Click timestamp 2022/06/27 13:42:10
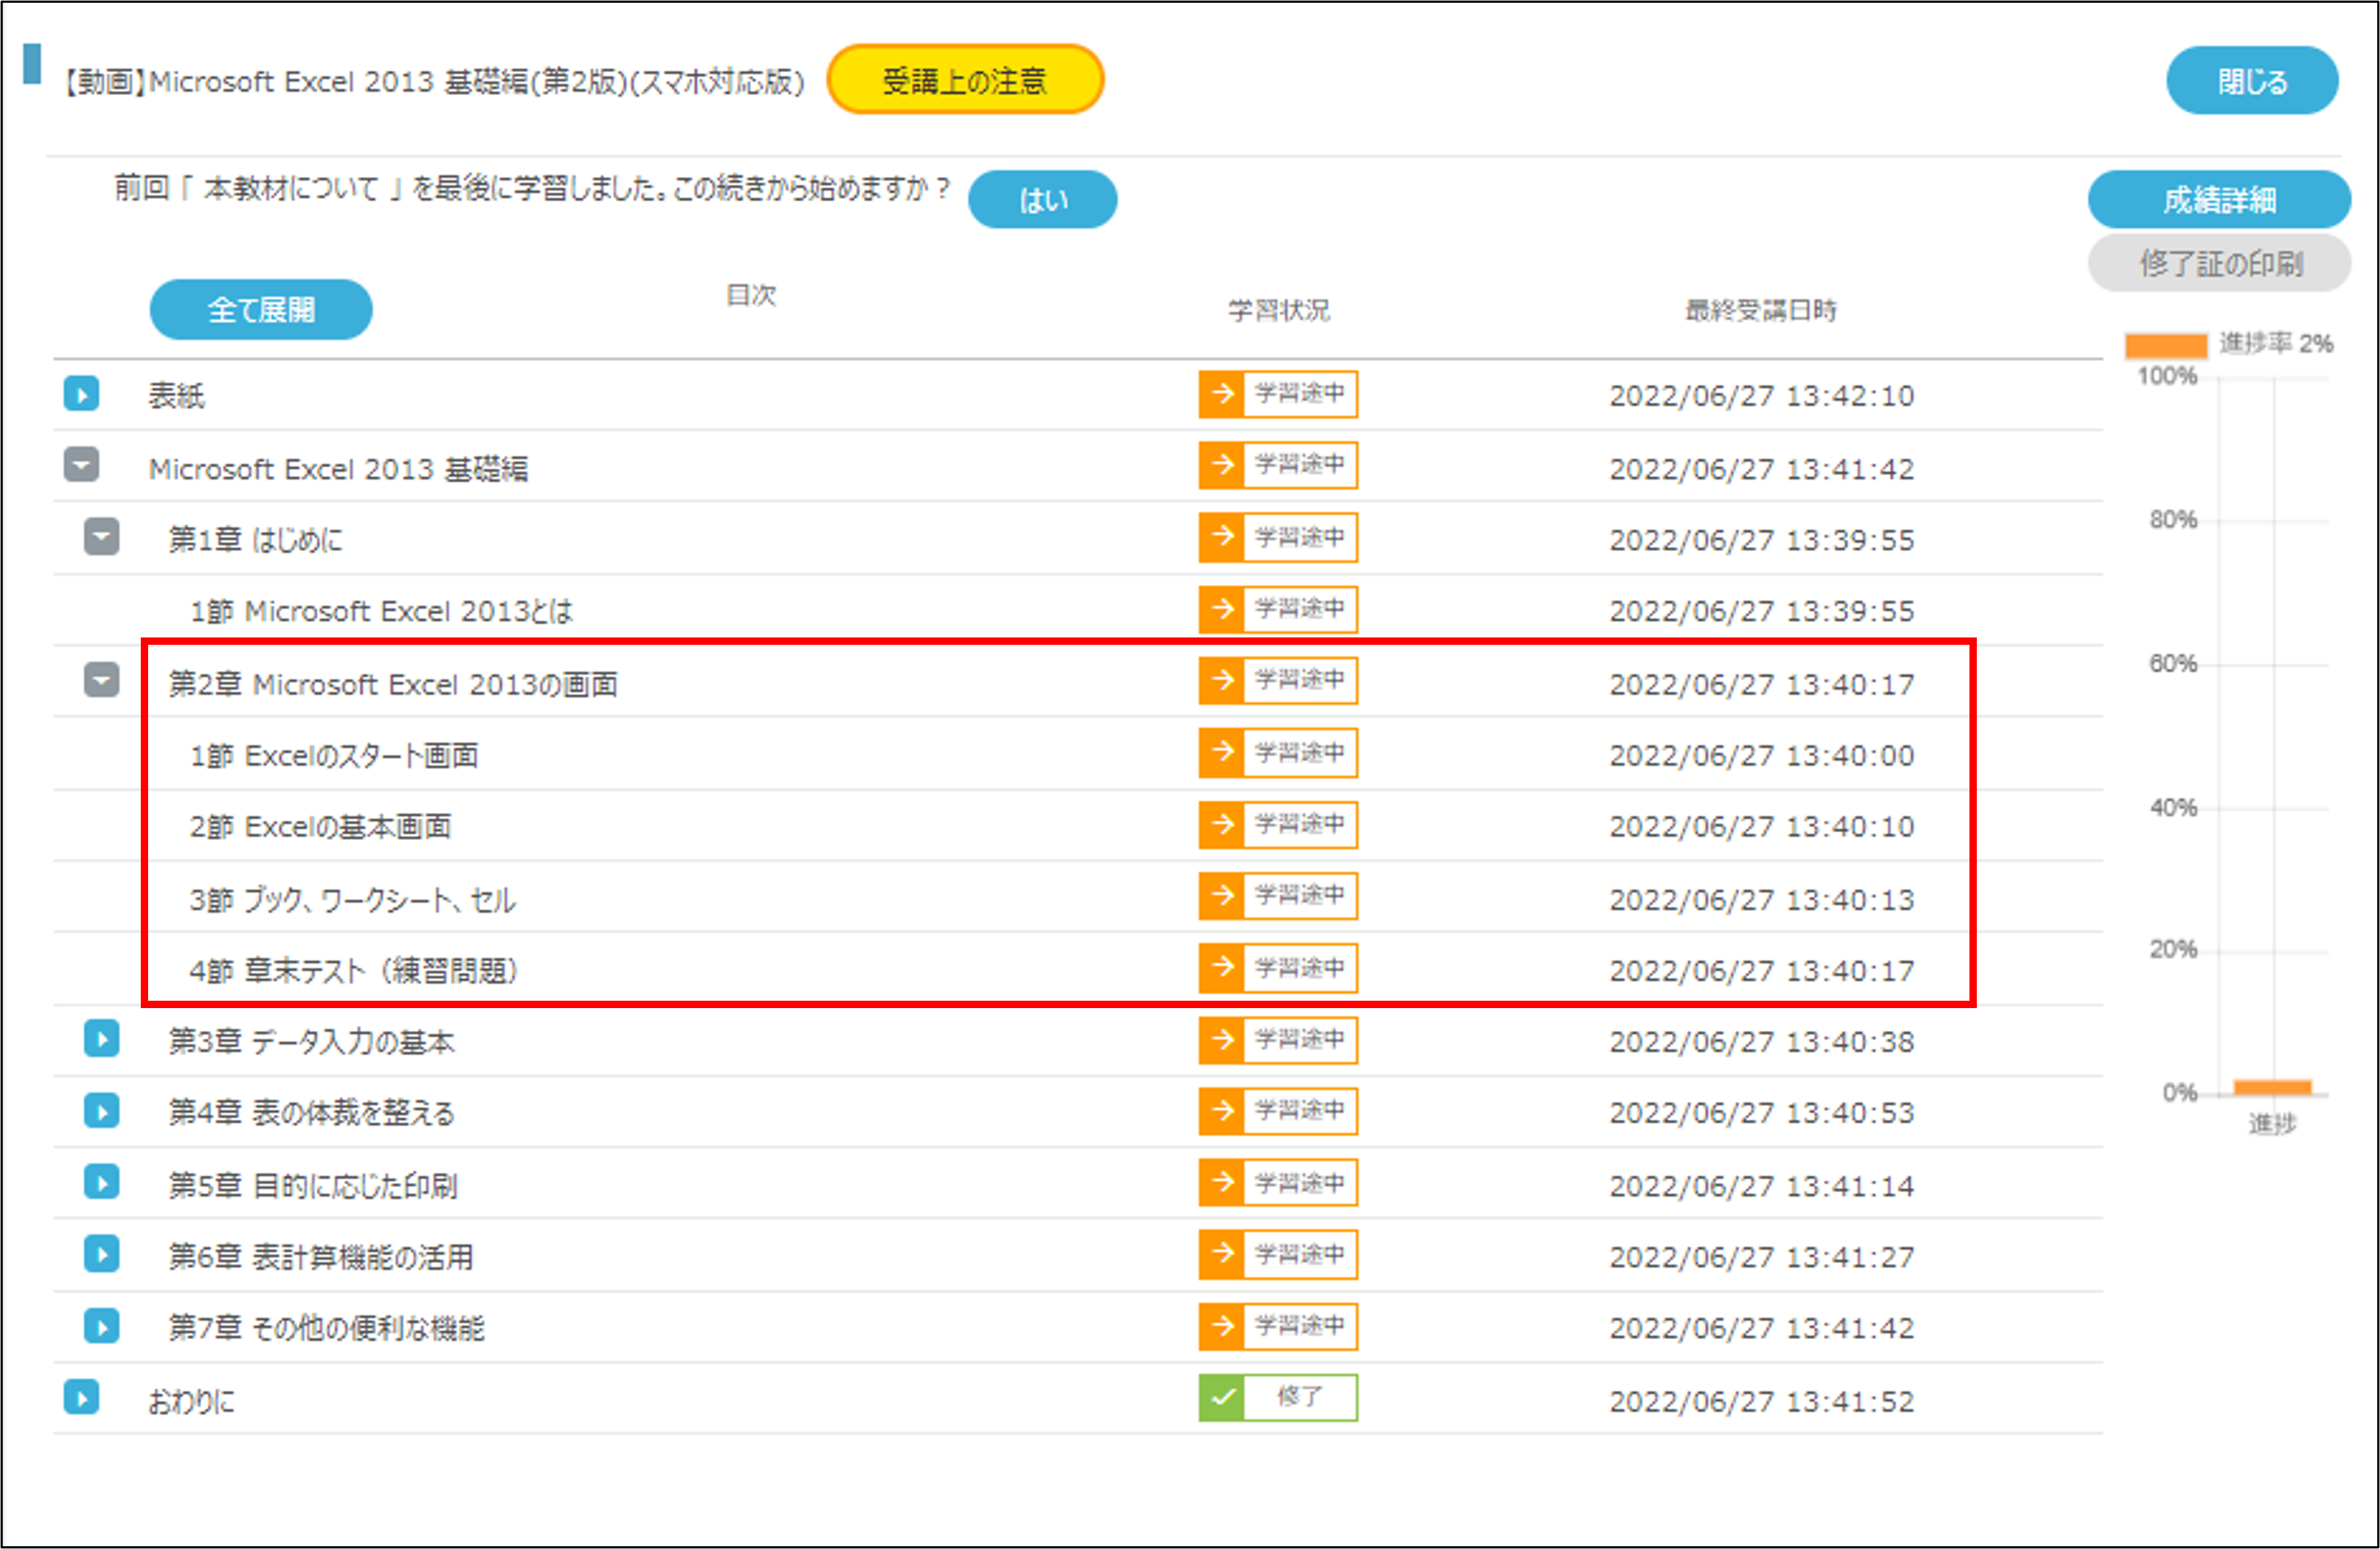Screen dimensions: 2380x1549 [1762, 396]
